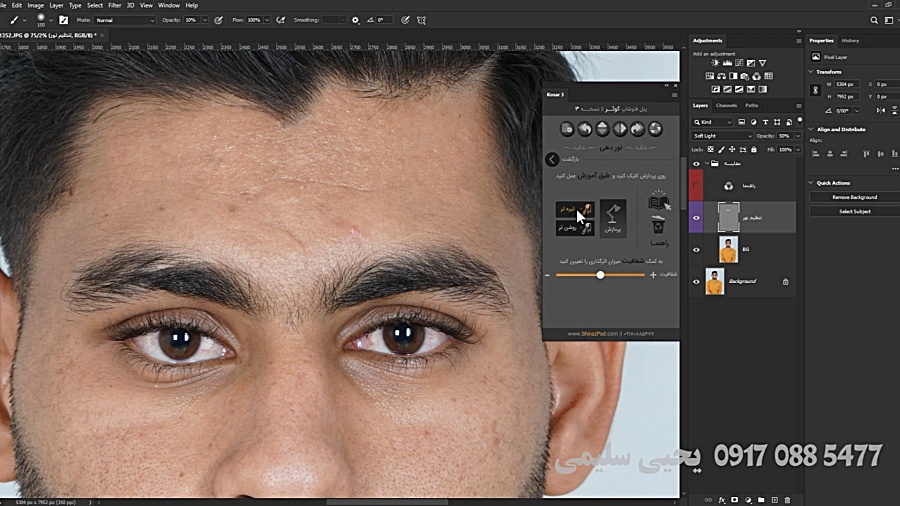Open the Soft Light blend mode dropdown

[x=721, y=136]
